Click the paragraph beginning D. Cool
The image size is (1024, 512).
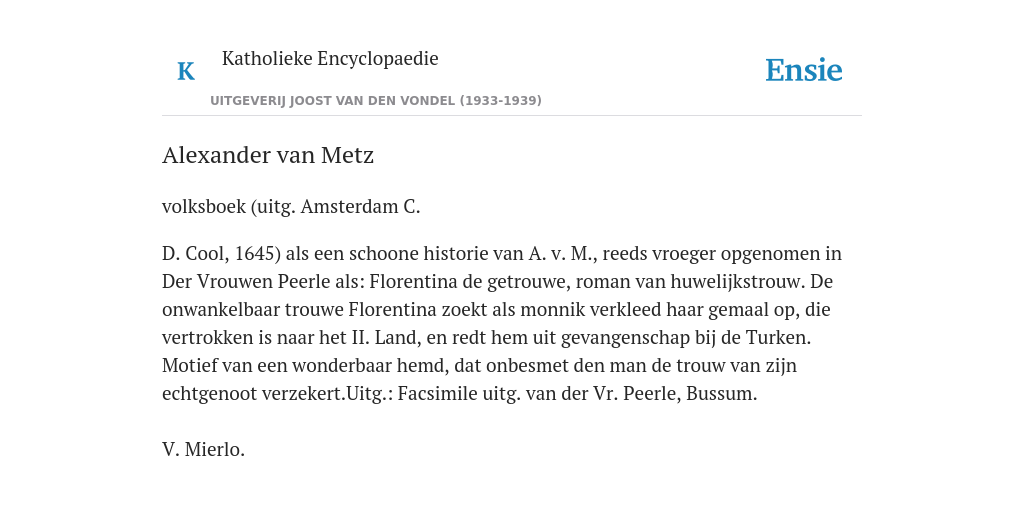(502, 323)
